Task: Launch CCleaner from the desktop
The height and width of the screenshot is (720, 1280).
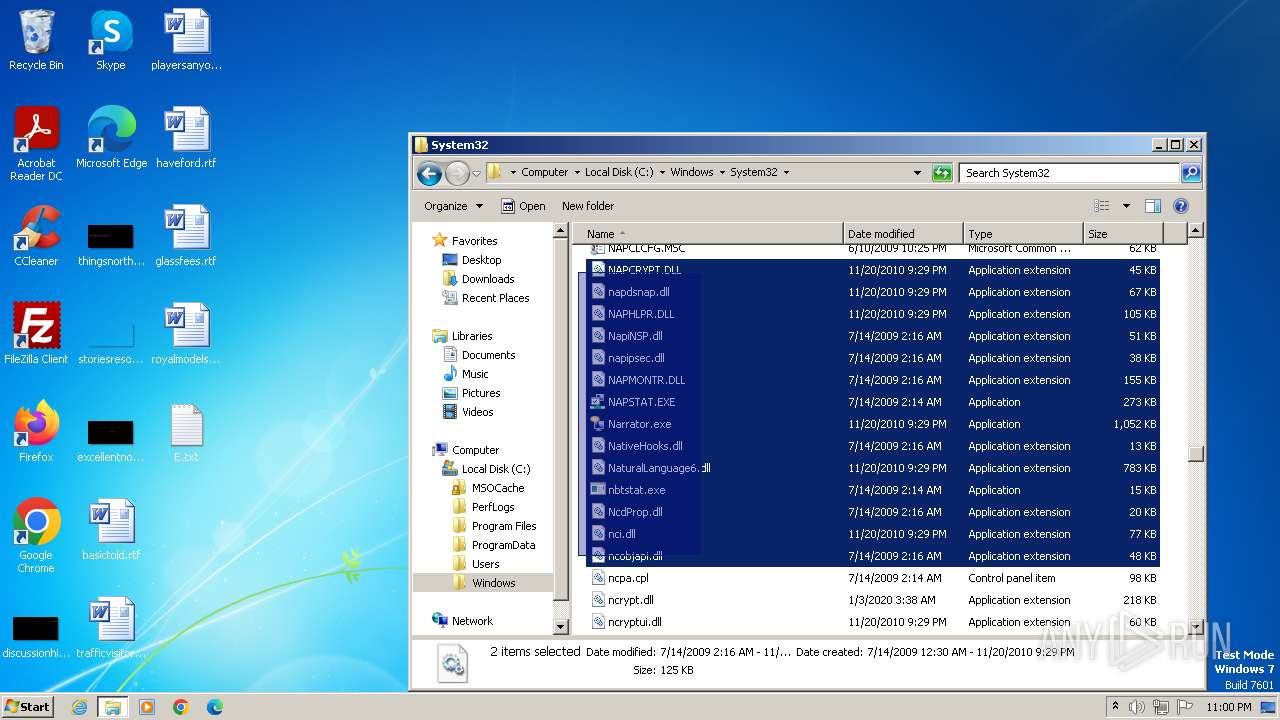Action: click(36, 236)
